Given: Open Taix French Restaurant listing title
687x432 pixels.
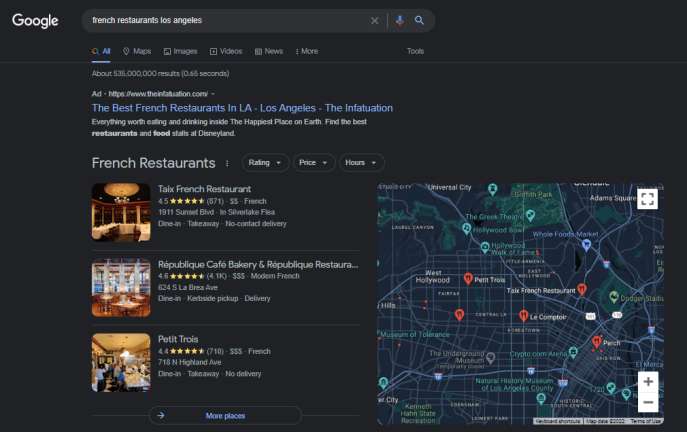Looking at the screenshot, I should [204, 189].
